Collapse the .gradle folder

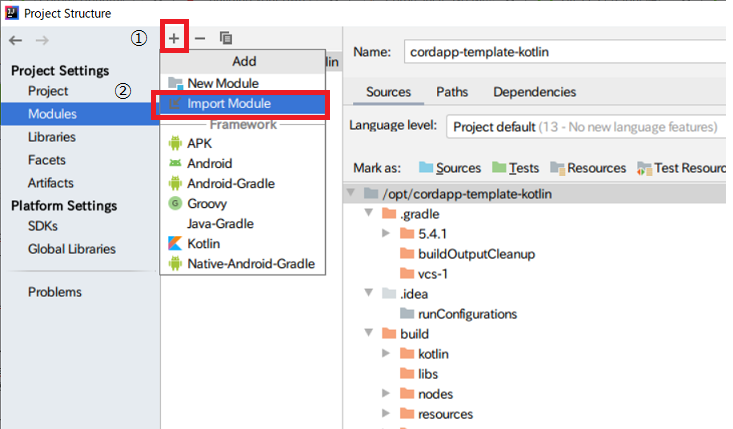click(x=369, y=213)
